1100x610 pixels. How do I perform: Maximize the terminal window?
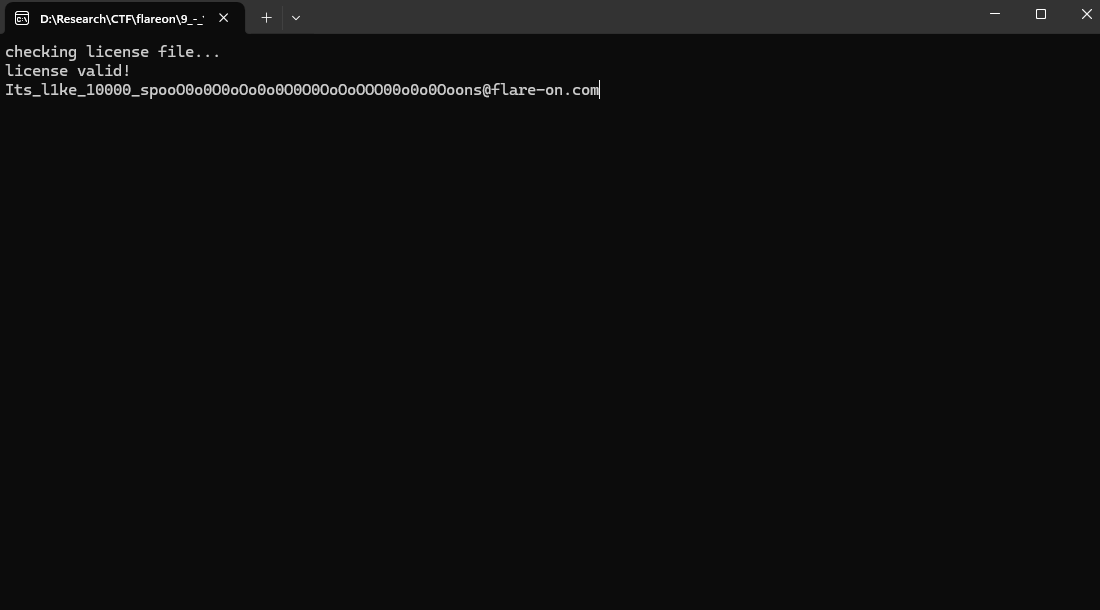pyautogui.click(x=1040, y=14)
